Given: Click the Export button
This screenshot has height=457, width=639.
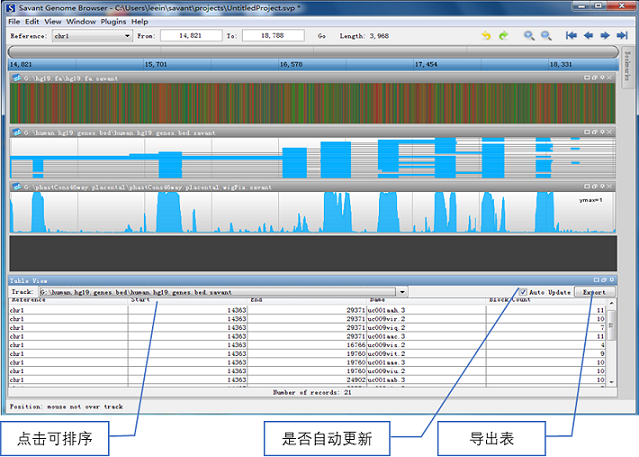Looking at the screenshot, I should (595, 293).
